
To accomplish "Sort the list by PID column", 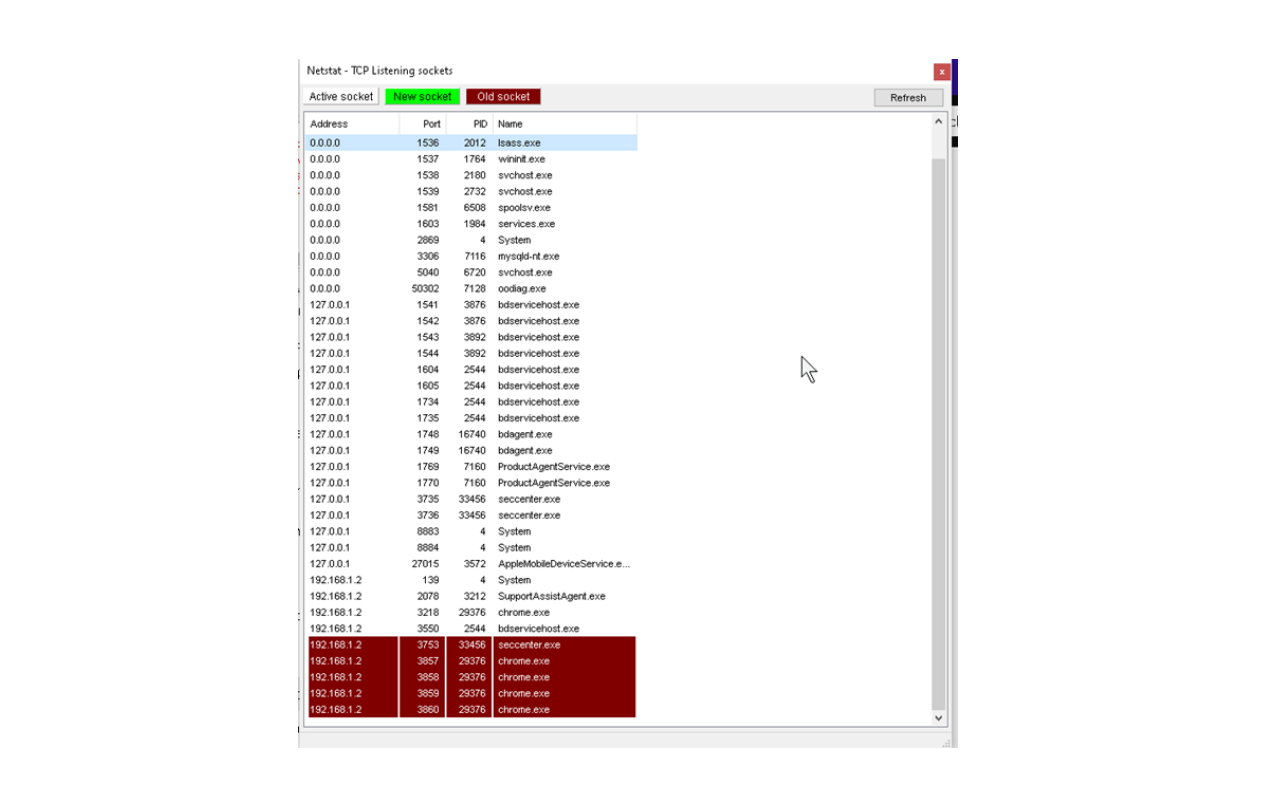I will (478, 123).
